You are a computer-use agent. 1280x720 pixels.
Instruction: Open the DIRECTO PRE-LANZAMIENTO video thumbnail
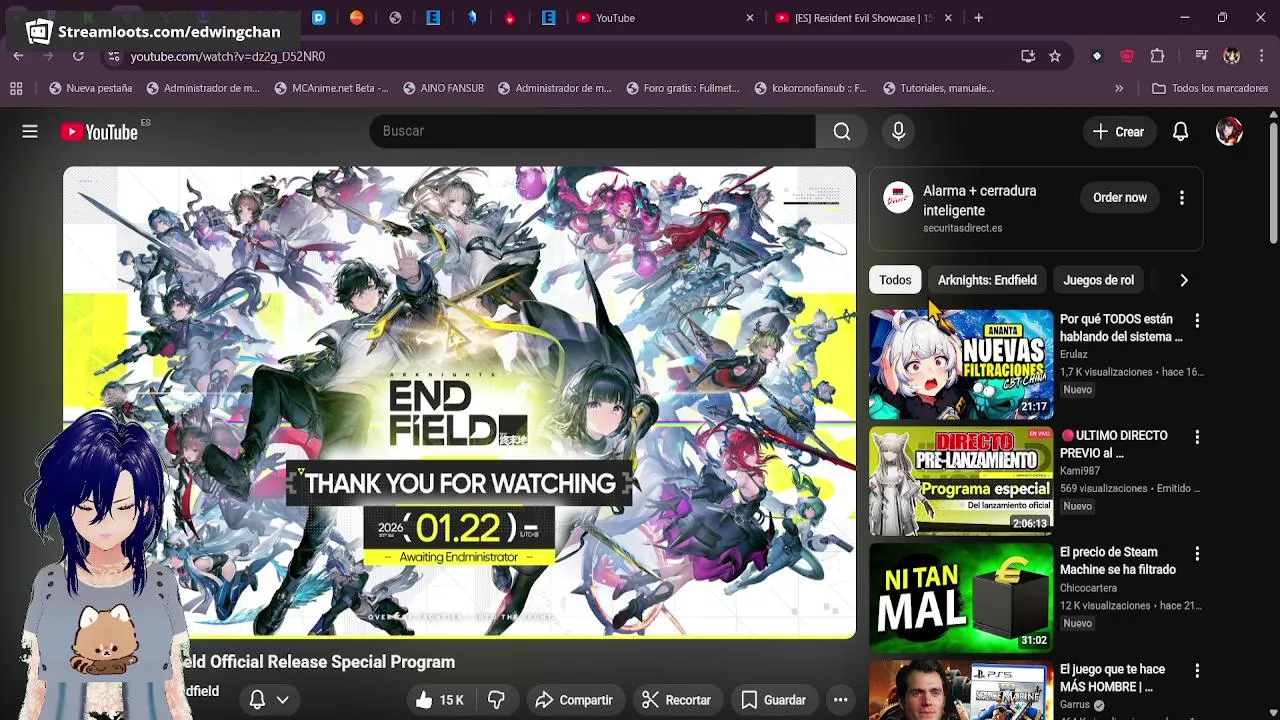[961, 481]
